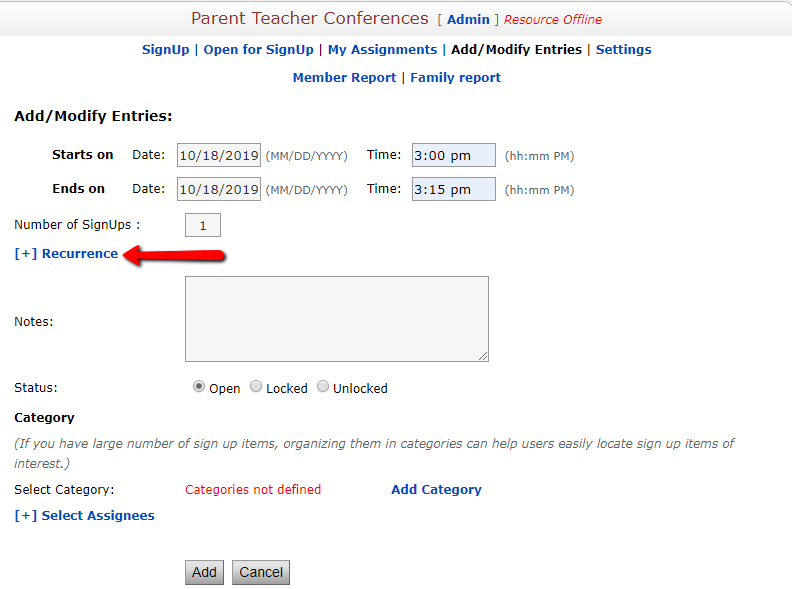The height and width of the screenshot is (589, 792).
Task: Open the Settings tab
Action: [x=623, y=50]
